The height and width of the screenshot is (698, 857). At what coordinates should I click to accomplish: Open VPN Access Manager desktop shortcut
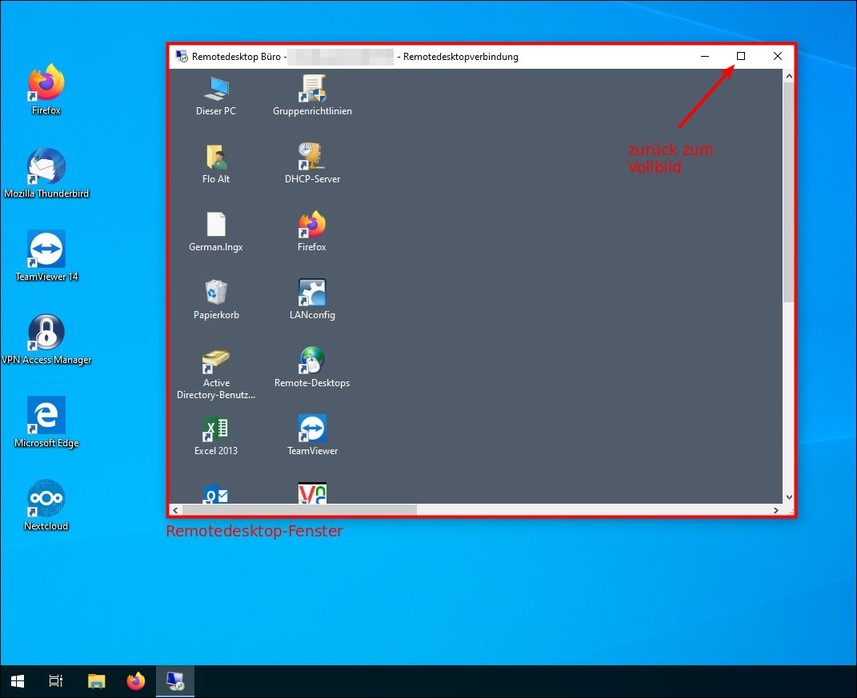coord(46,333)
